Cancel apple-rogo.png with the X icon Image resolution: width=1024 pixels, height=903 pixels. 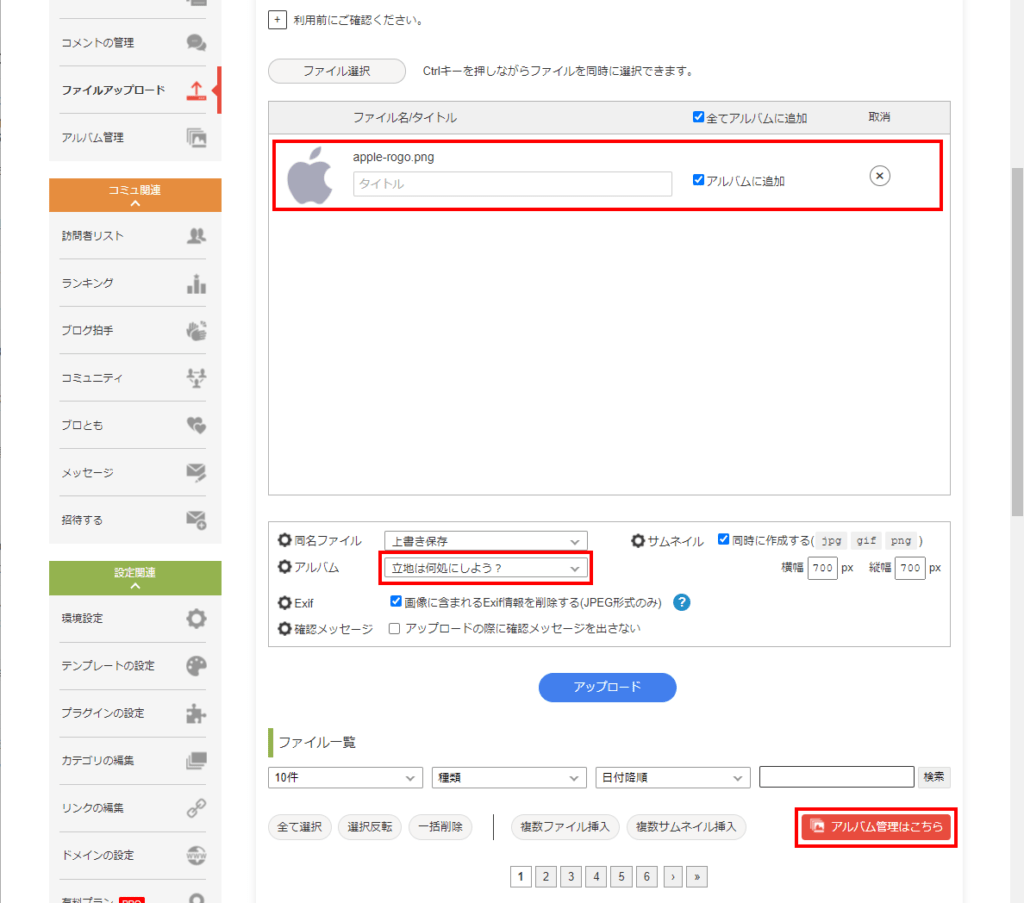point(879,176)
